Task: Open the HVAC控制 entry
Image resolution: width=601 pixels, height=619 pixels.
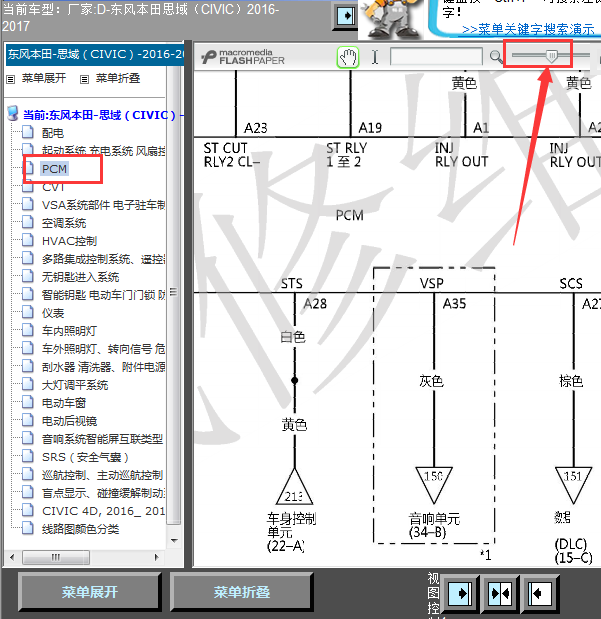Action: (x=69, y=241)
